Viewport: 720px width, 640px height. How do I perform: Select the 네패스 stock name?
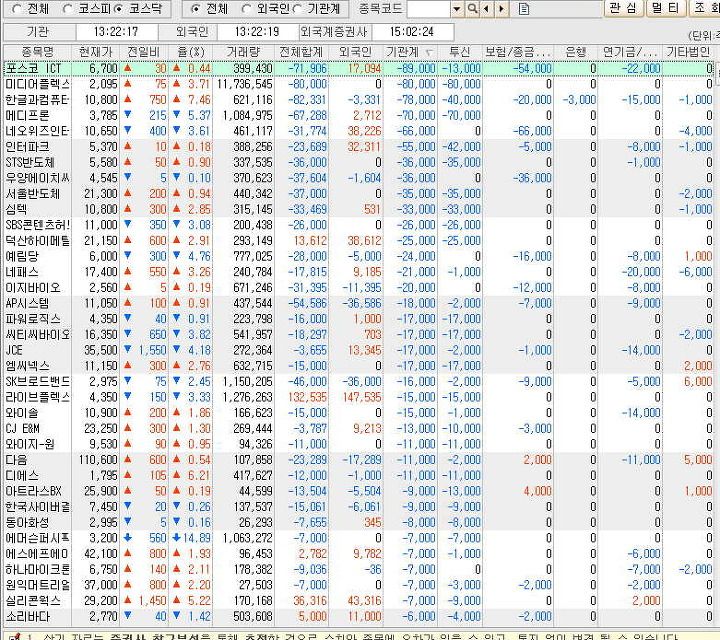pyautogui.click(x=22, y=272)
